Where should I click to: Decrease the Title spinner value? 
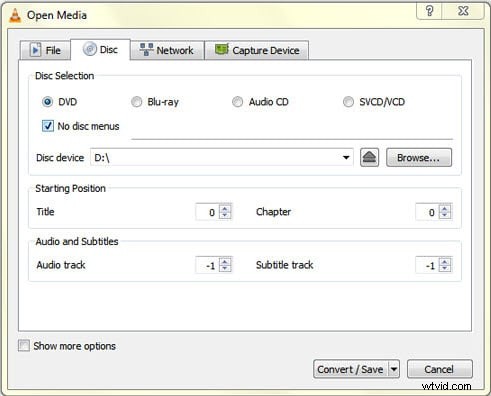225,215
